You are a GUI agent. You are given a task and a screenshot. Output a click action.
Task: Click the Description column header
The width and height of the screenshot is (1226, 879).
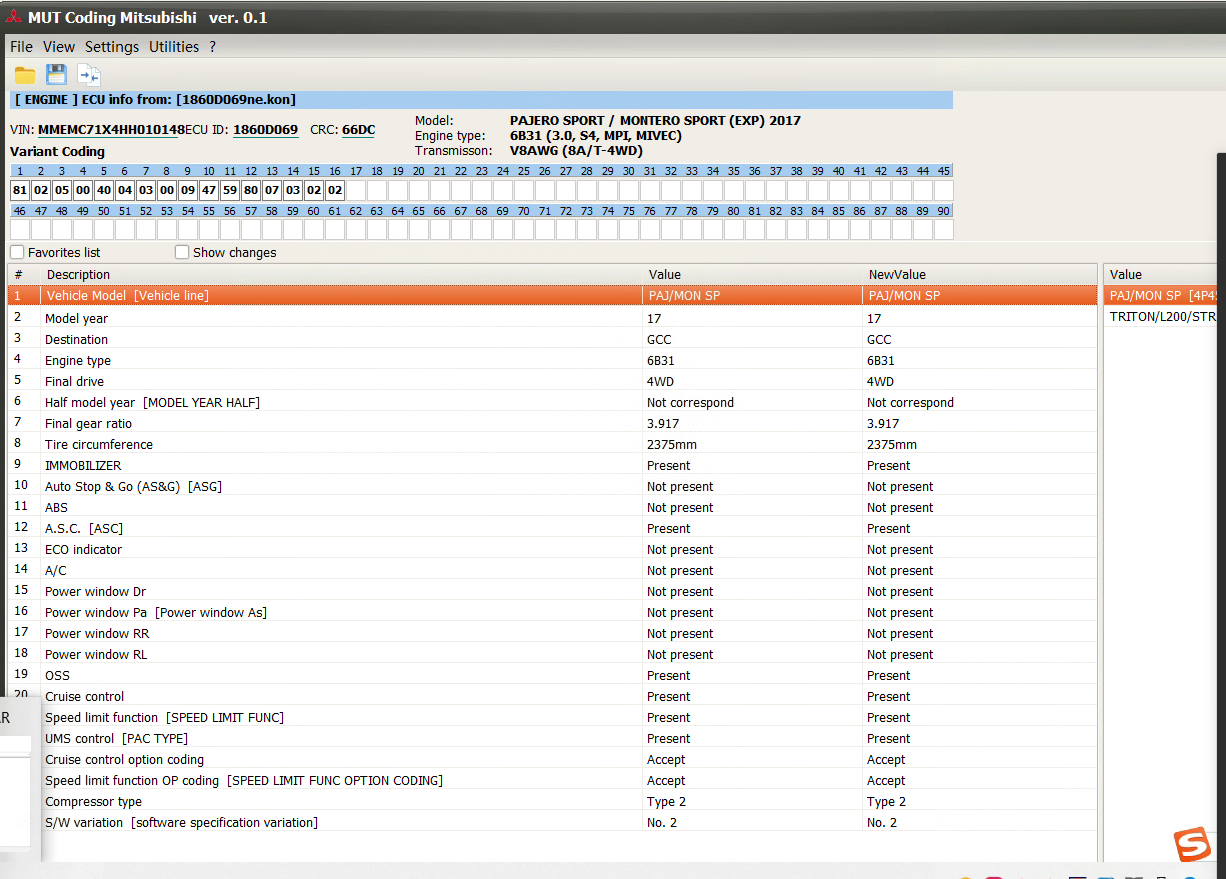[341, 275]
